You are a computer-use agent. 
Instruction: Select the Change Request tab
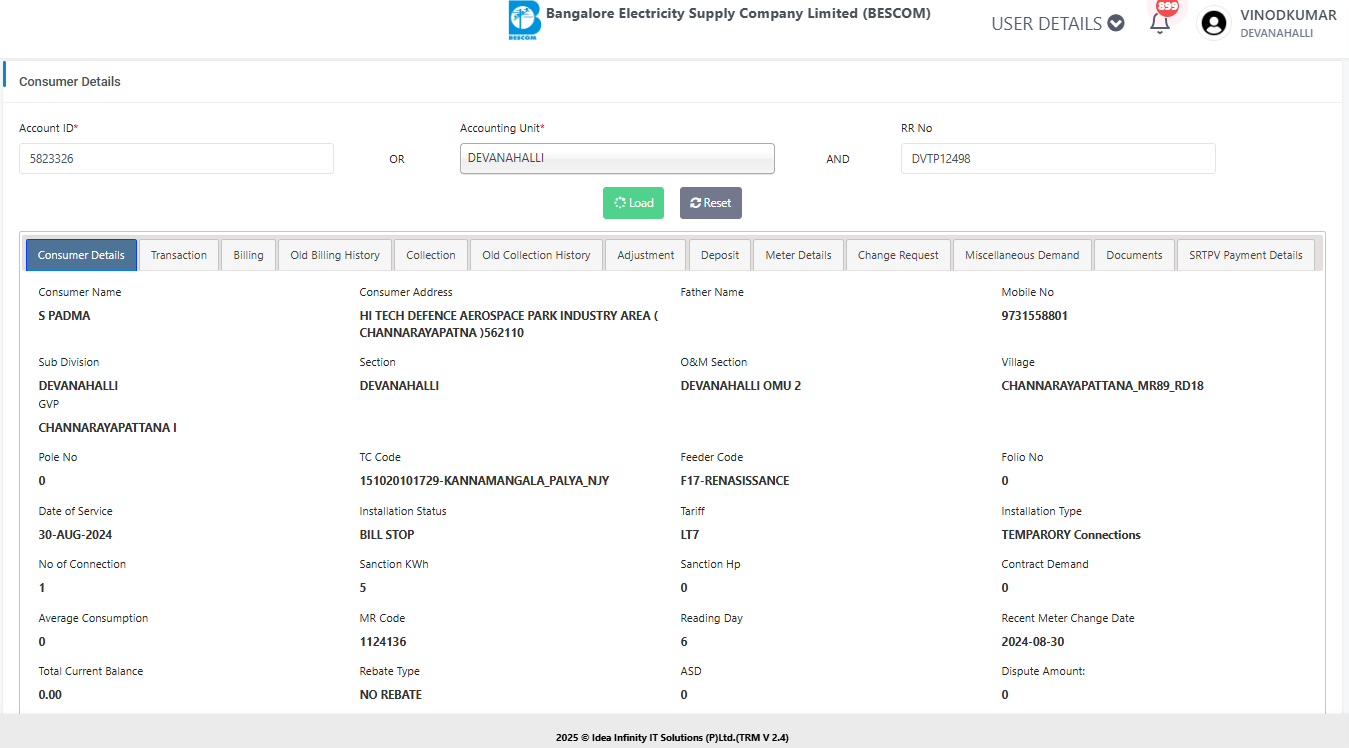tap(898, 255)
